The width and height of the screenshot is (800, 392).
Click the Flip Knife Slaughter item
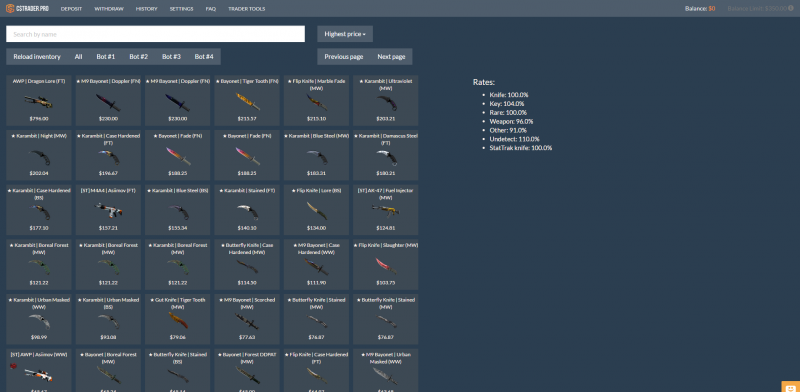(386, 264)
